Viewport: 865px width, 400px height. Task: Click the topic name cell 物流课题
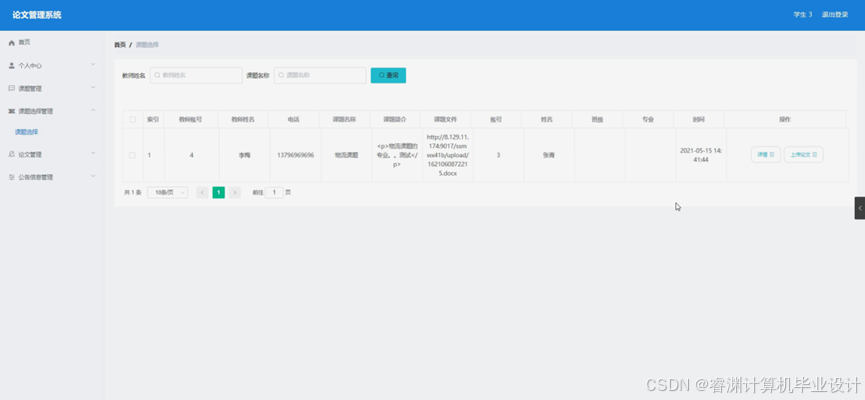pyautogui.click(x=346, y=156)
